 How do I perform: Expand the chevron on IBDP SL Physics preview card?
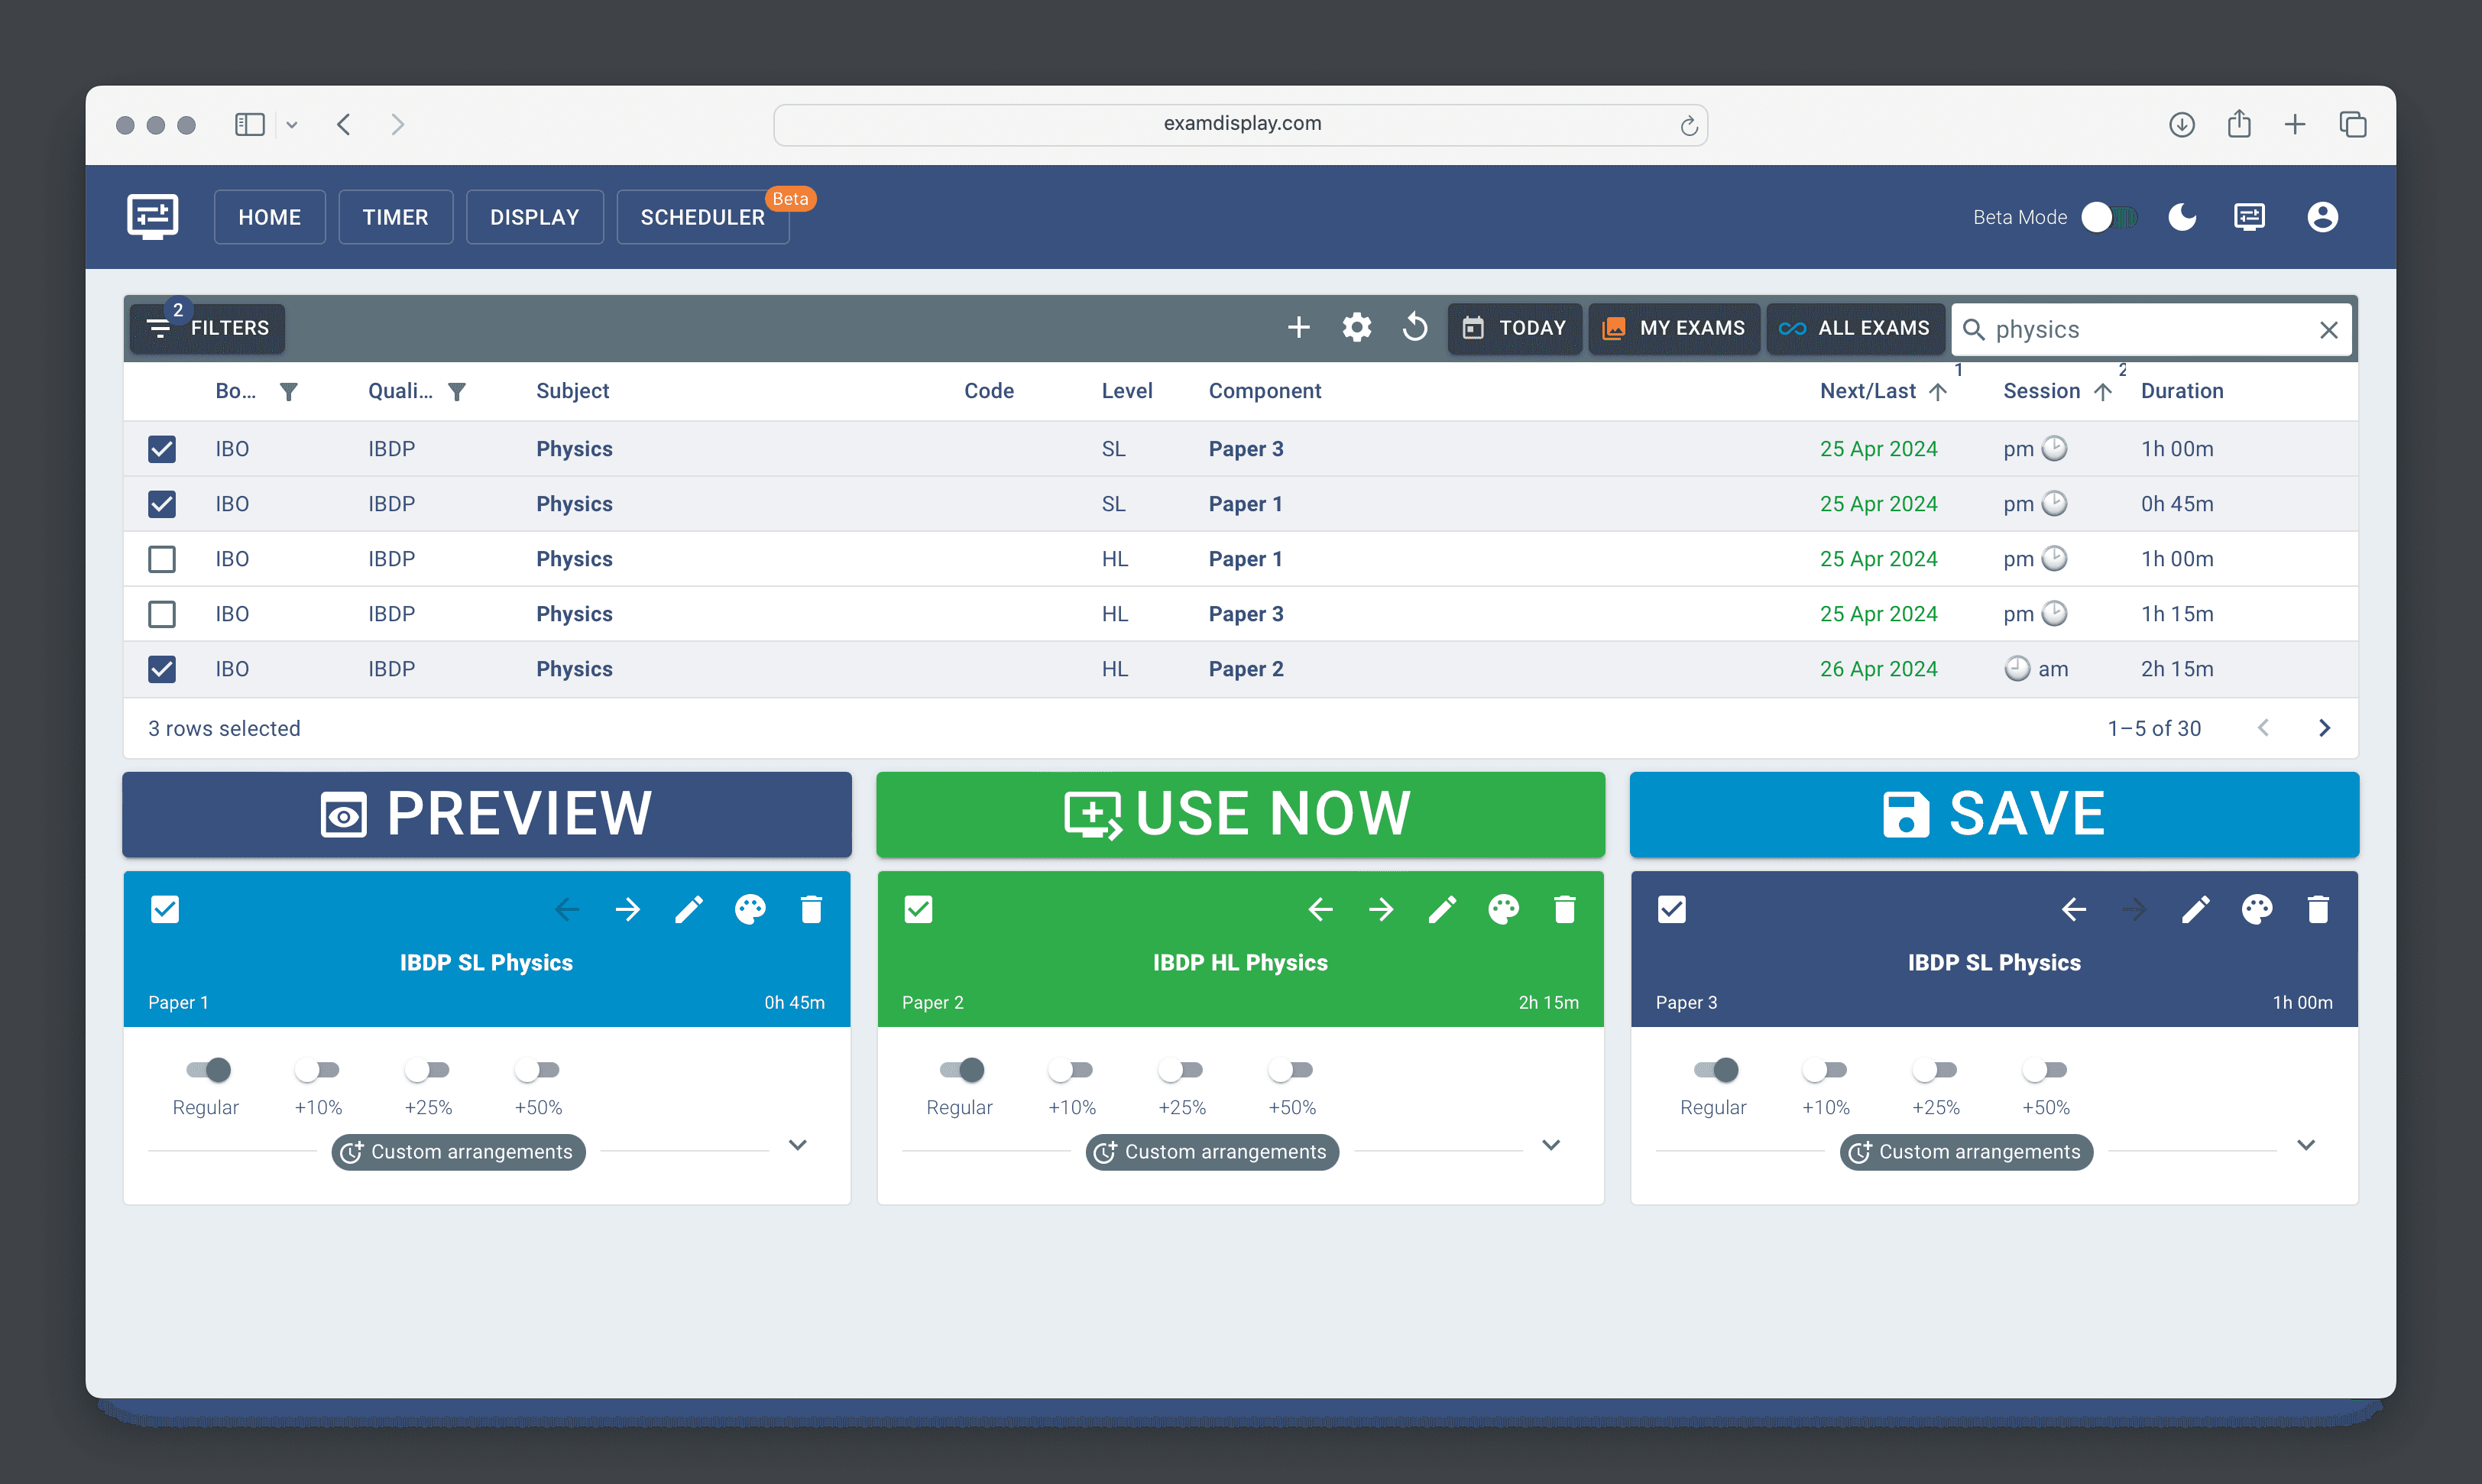800,1145
